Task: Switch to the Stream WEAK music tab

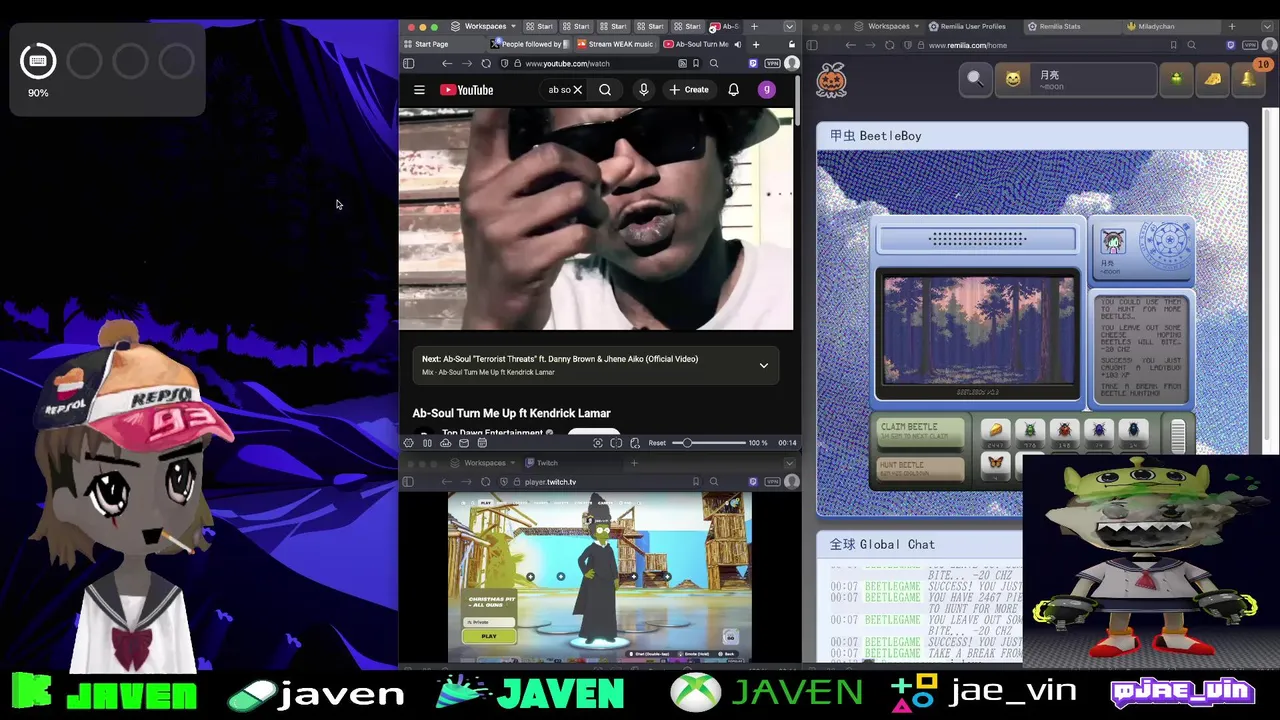Action: [x=615, y=44]
